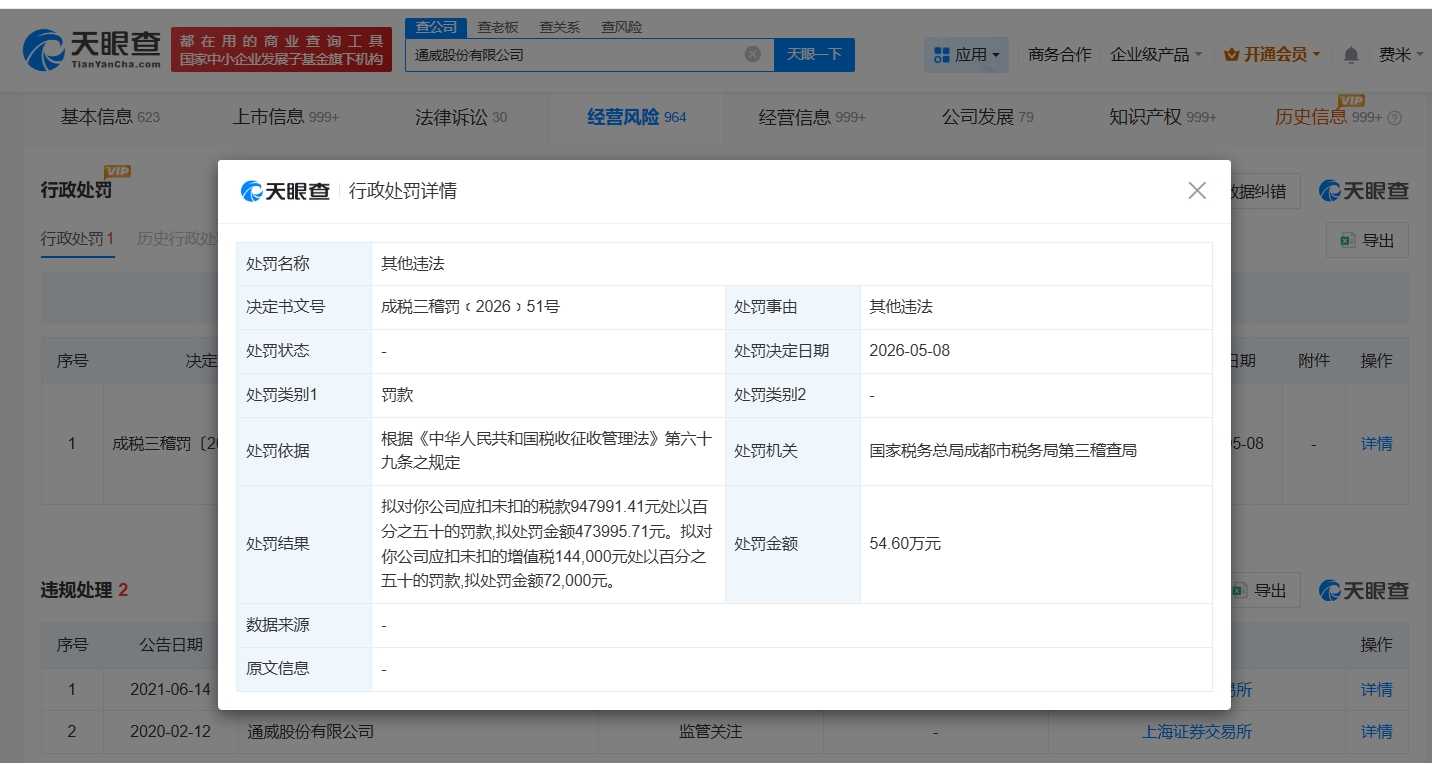Select the 查公司 search tab
The width and height of the screenshot is (1432, 763).
click(x=436, y=27)
